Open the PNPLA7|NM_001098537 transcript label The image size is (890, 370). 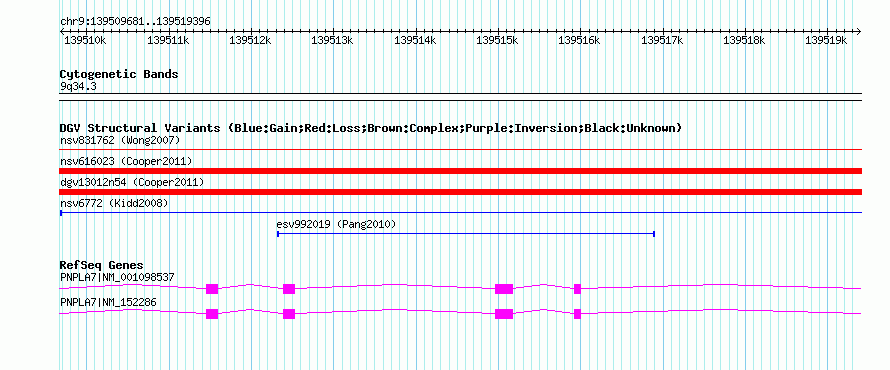[x=117, y=277]
